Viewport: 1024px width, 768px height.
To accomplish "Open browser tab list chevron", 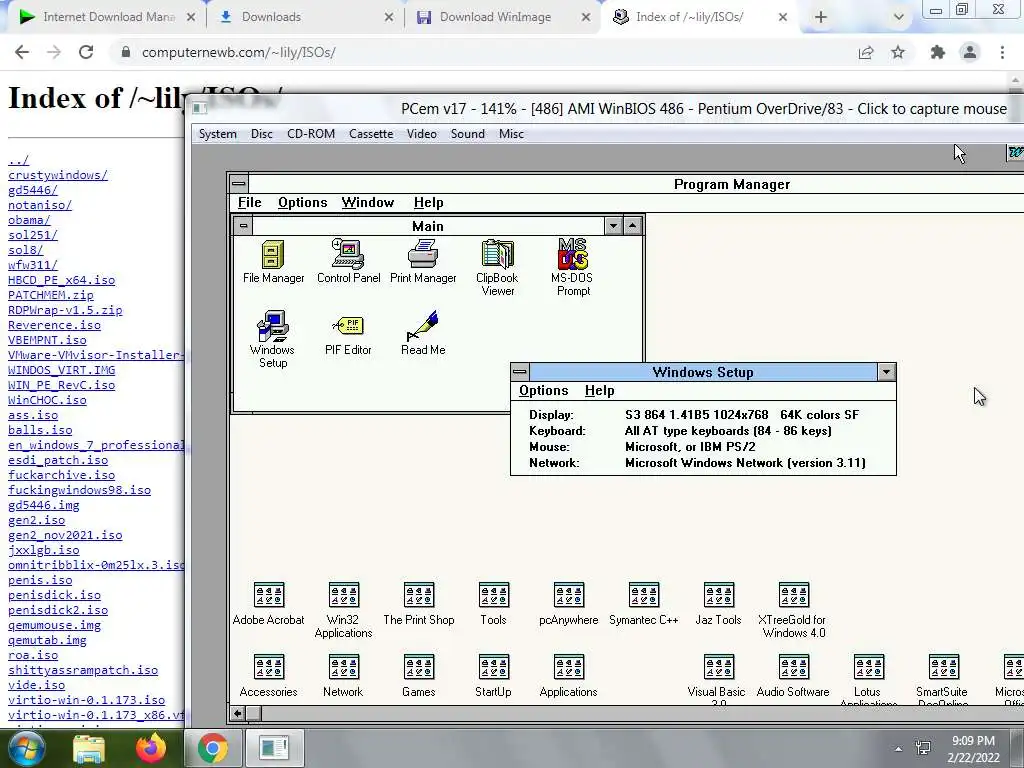I will click(899, 17).
